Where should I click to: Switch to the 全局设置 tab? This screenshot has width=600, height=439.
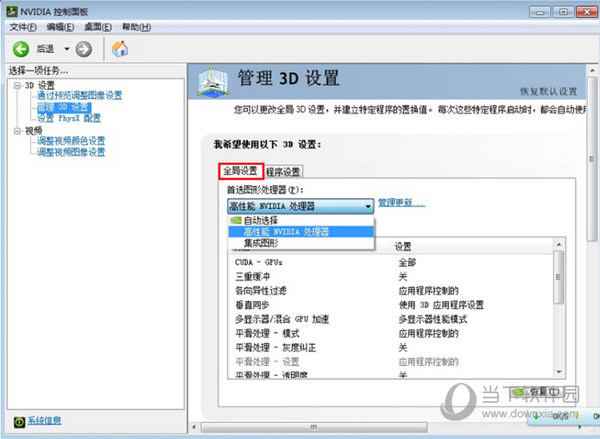coord(240,171)
